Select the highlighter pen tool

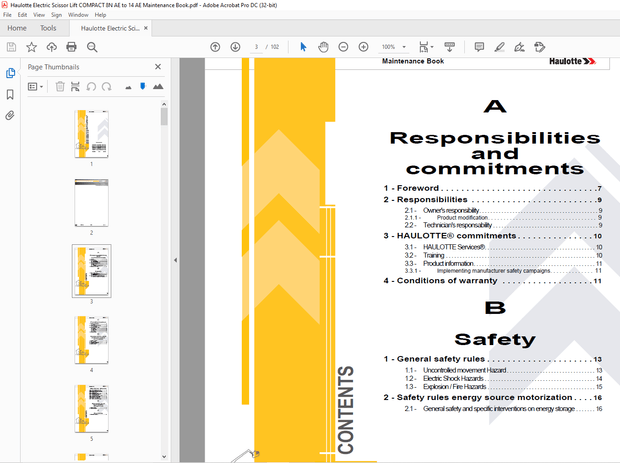point(499,47)
